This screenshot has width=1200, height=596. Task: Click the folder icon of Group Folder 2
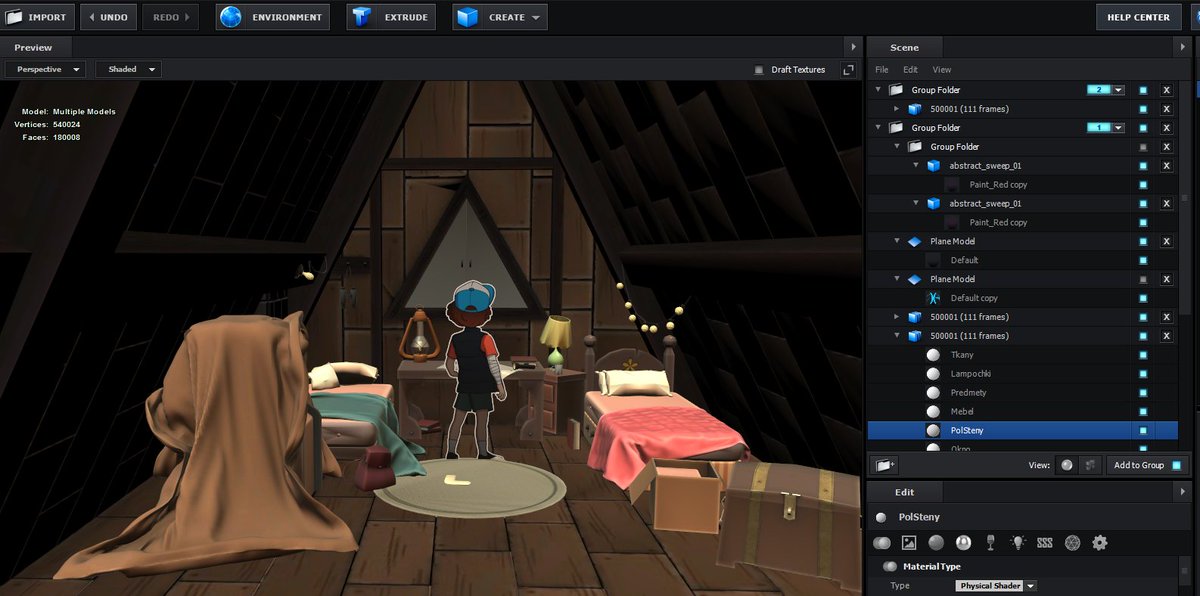click(x=895, y=90)
